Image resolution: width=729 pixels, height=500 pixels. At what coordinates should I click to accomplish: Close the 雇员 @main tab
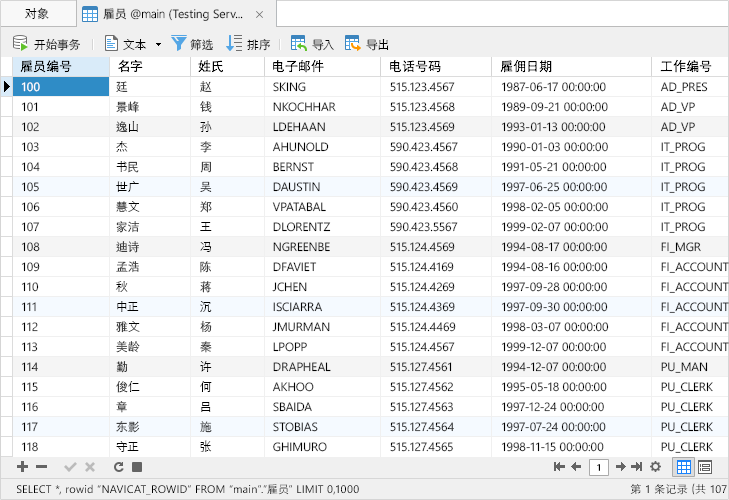pyautogui.click(x=259, y=15)
